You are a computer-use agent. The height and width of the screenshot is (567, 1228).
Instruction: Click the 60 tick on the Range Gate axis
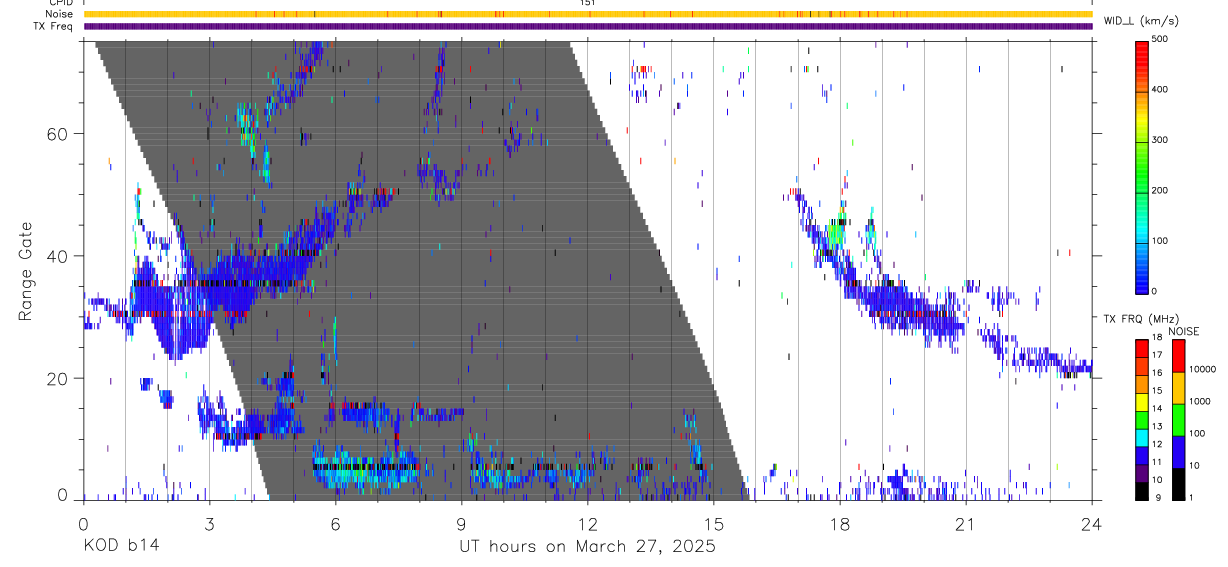click(x=59, y=133)
